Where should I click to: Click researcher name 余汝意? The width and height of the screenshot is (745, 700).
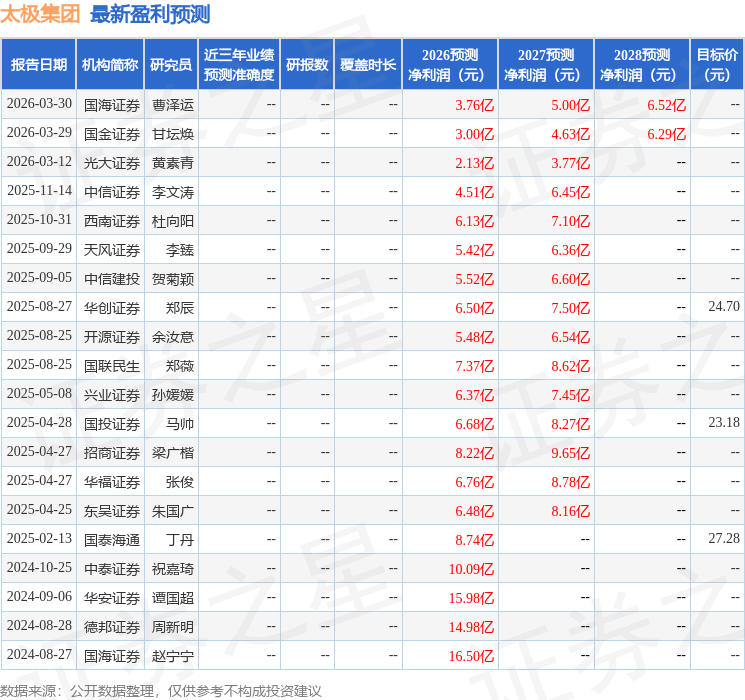point(173,337)
